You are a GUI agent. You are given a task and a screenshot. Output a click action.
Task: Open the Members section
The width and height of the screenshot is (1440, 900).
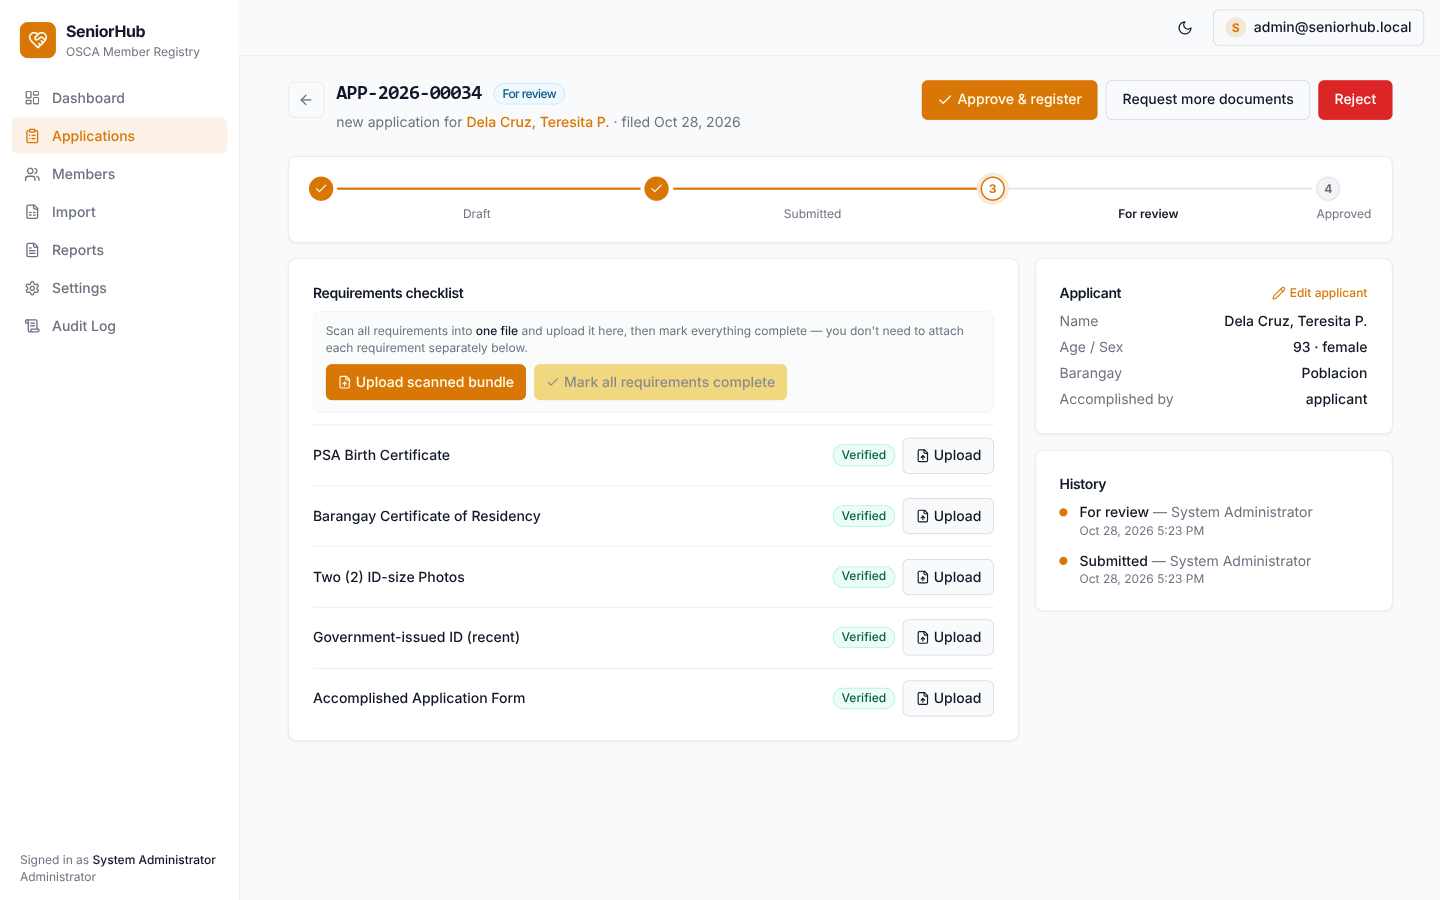[119, 174]
